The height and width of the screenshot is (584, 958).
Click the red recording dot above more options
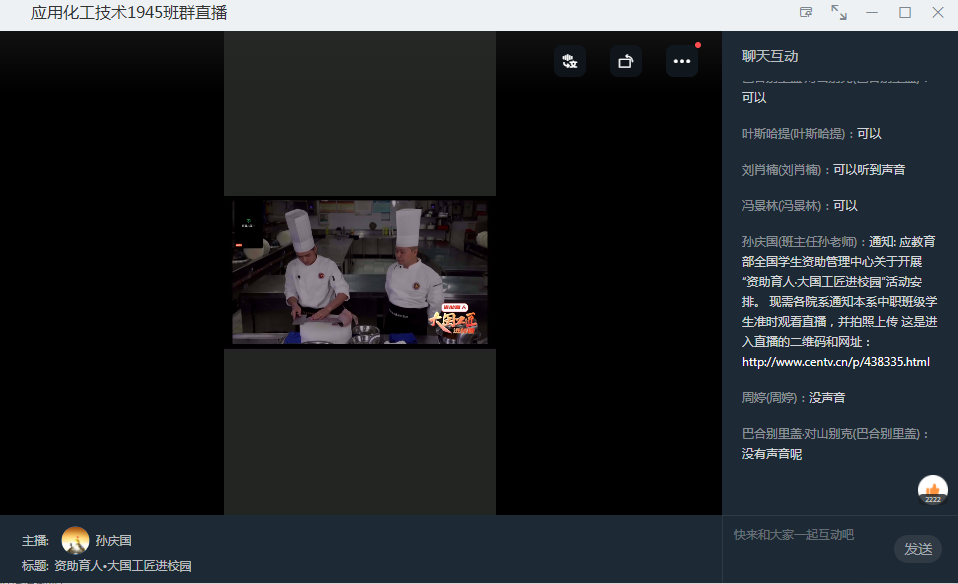(697, 45)
